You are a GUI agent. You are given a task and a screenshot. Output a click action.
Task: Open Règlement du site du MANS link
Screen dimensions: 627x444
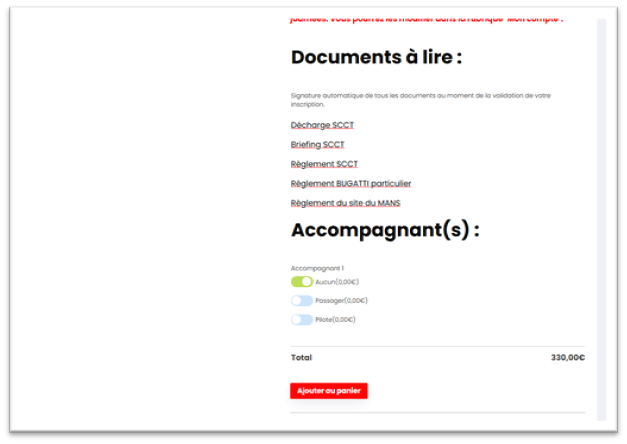(345, 203)
